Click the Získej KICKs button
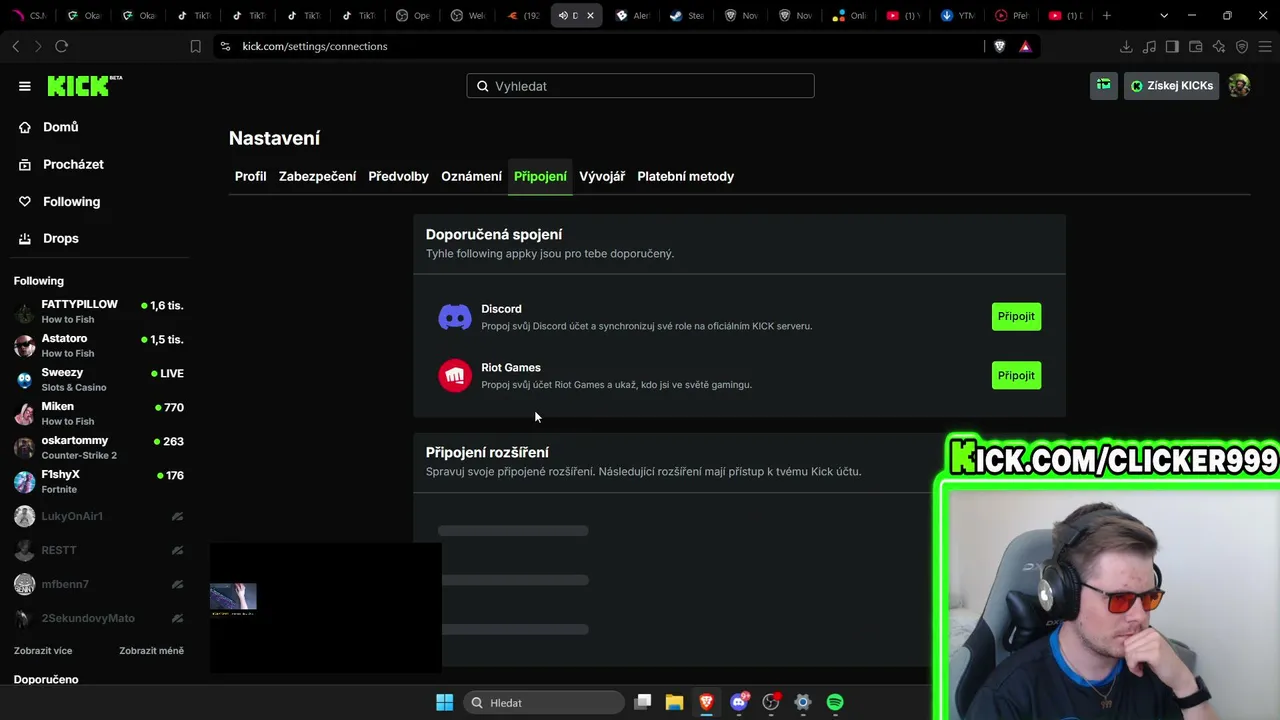 [1171, 86]
